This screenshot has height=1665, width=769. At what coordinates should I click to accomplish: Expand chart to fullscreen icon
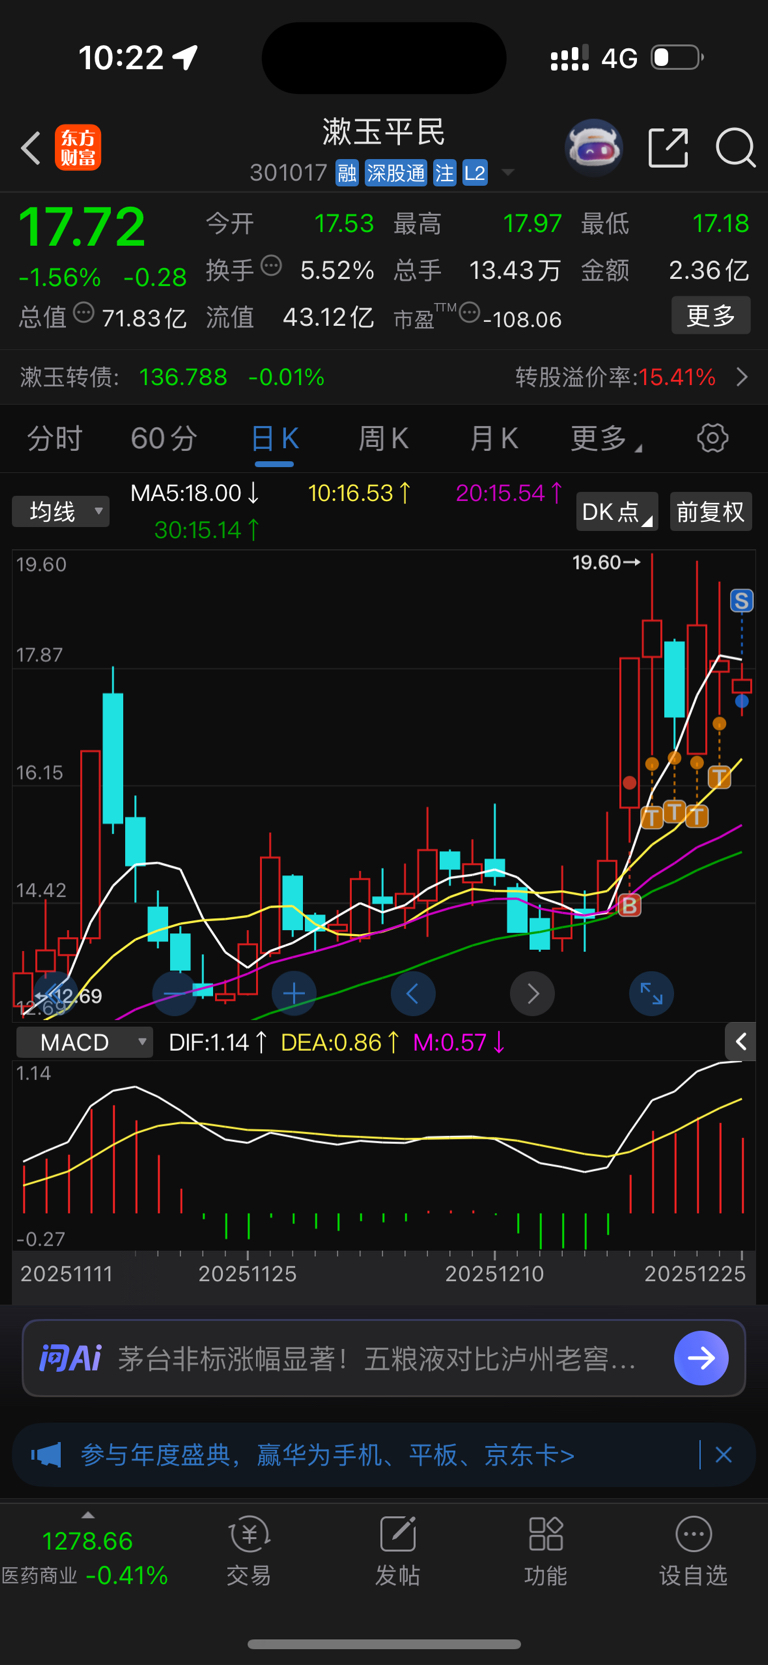651,993
